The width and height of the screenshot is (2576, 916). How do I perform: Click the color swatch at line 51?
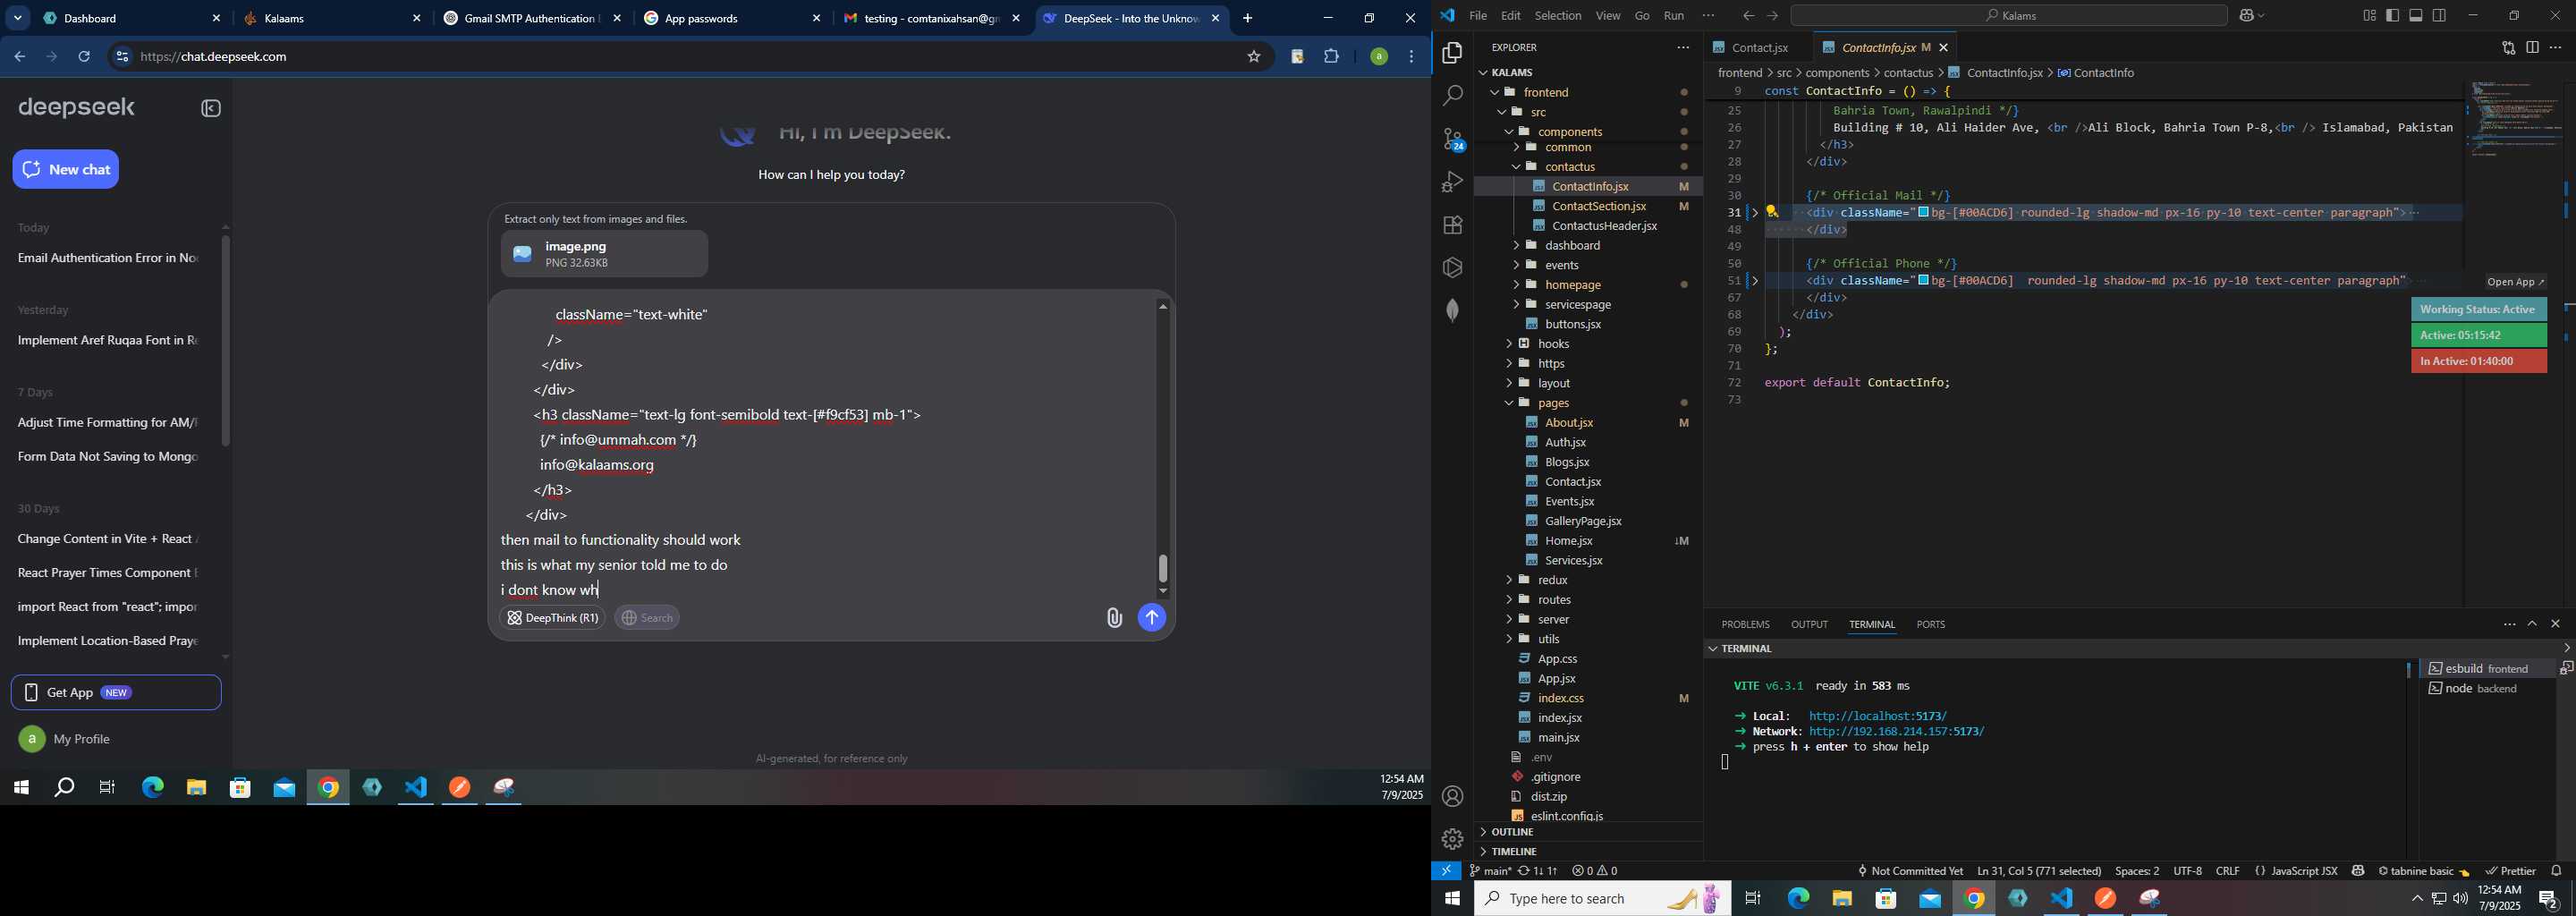click(1923, 281)
